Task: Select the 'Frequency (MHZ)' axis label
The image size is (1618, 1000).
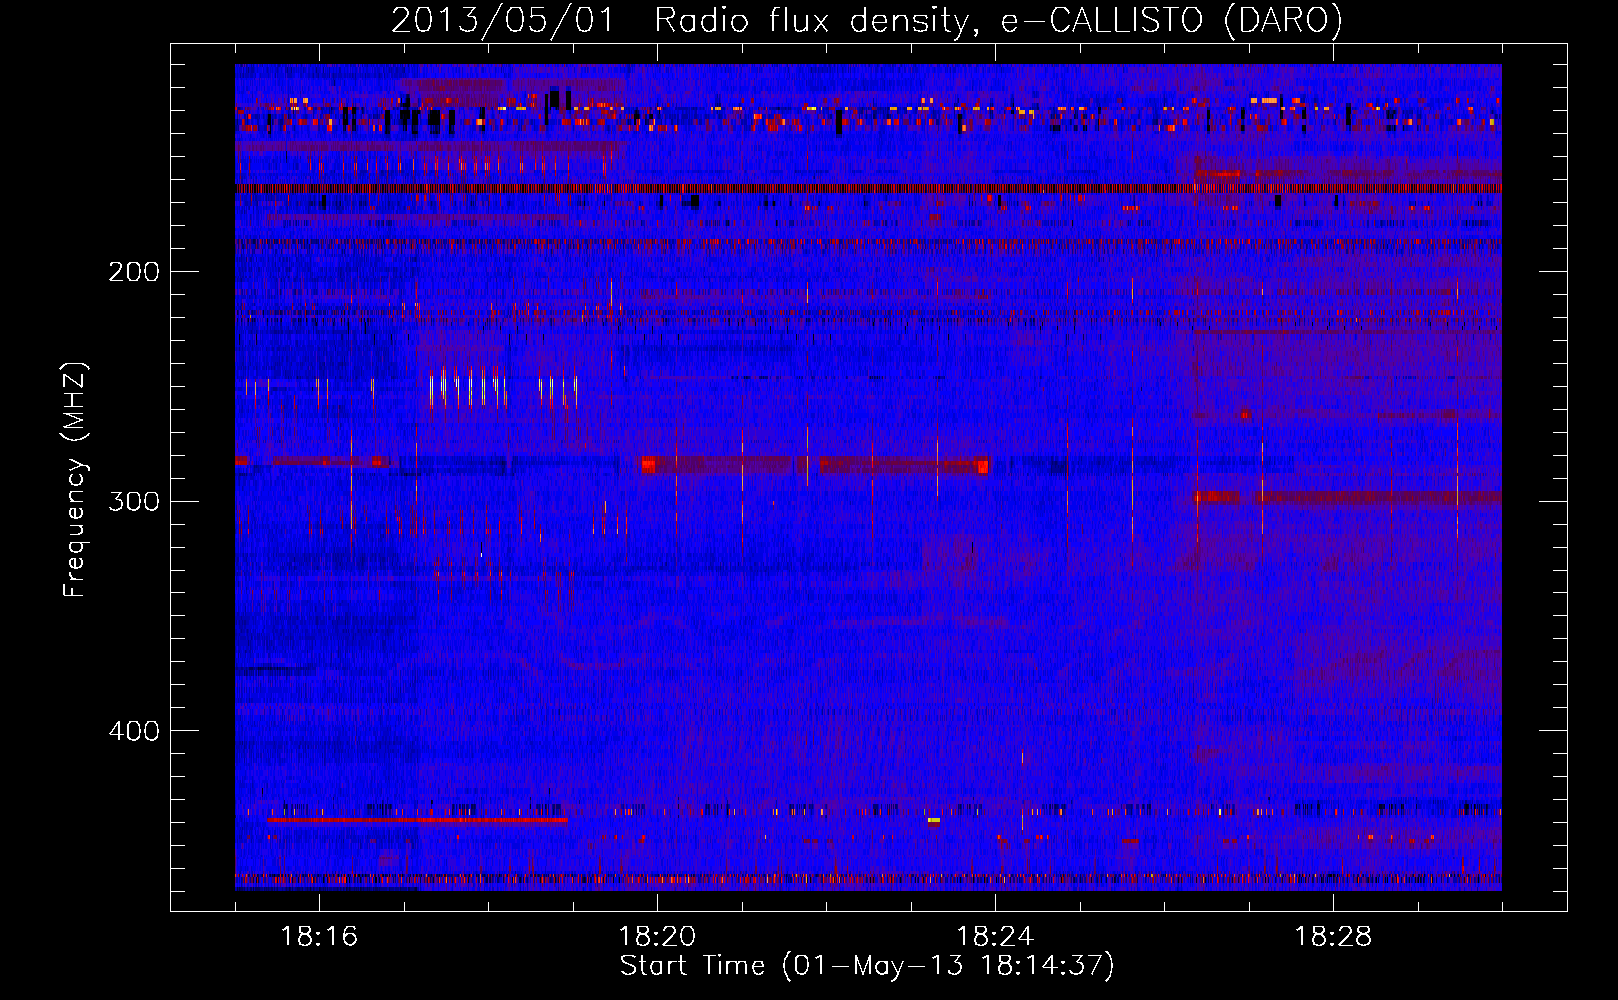Action: click(74, 479)
